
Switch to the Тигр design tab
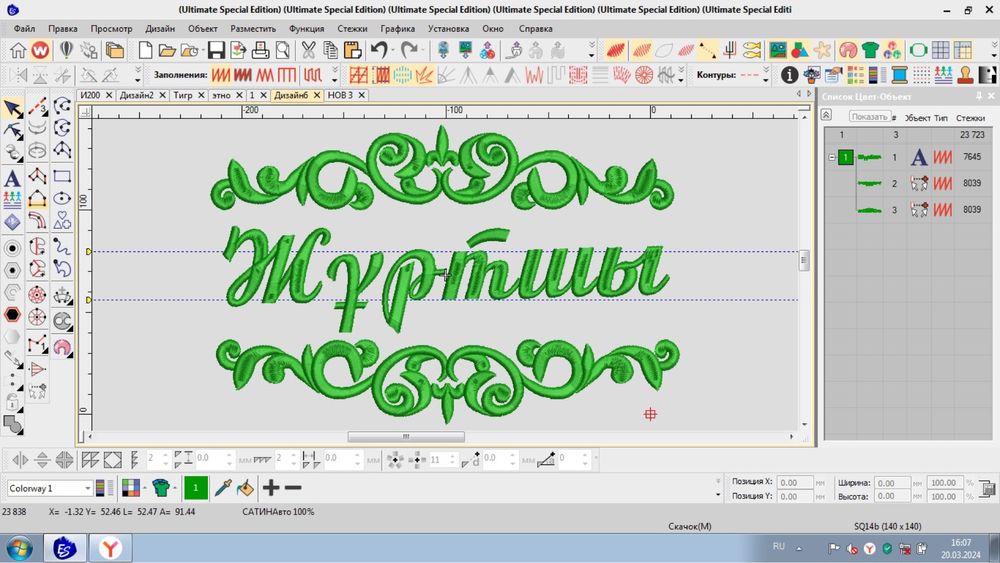[182, 95]
